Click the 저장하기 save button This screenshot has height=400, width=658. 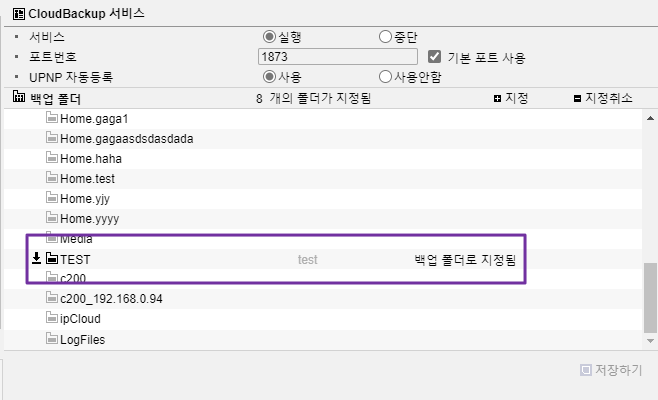tap(611, 370)
